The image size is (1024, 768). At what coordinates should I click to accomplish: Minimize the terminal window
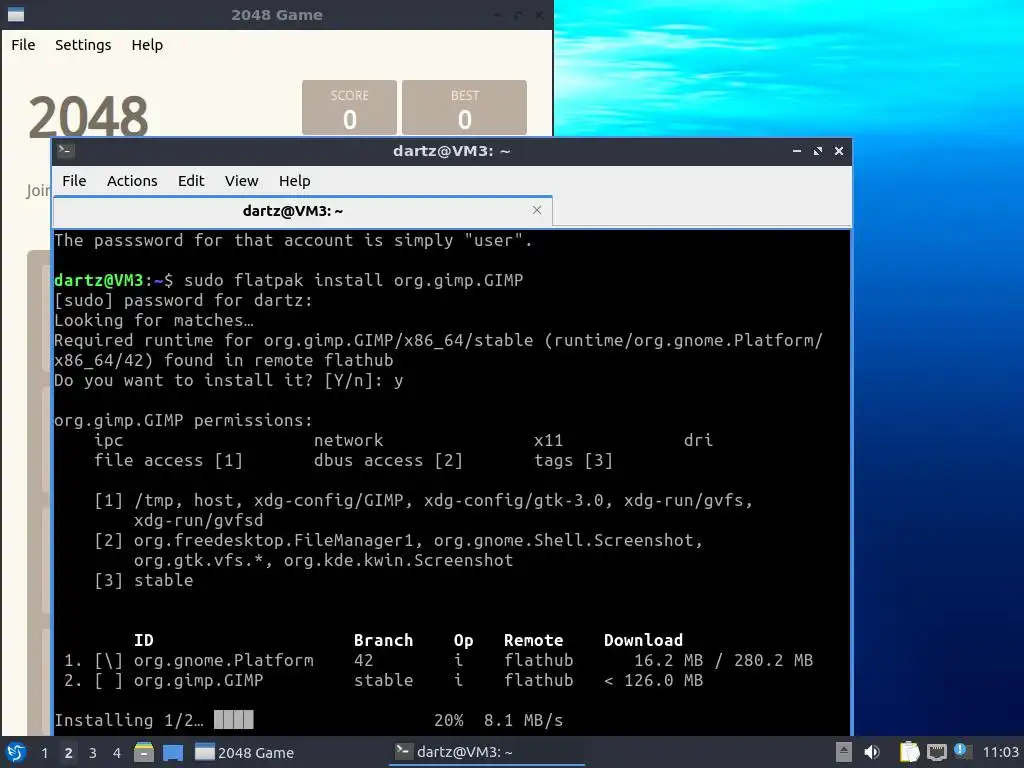point(797,151)
